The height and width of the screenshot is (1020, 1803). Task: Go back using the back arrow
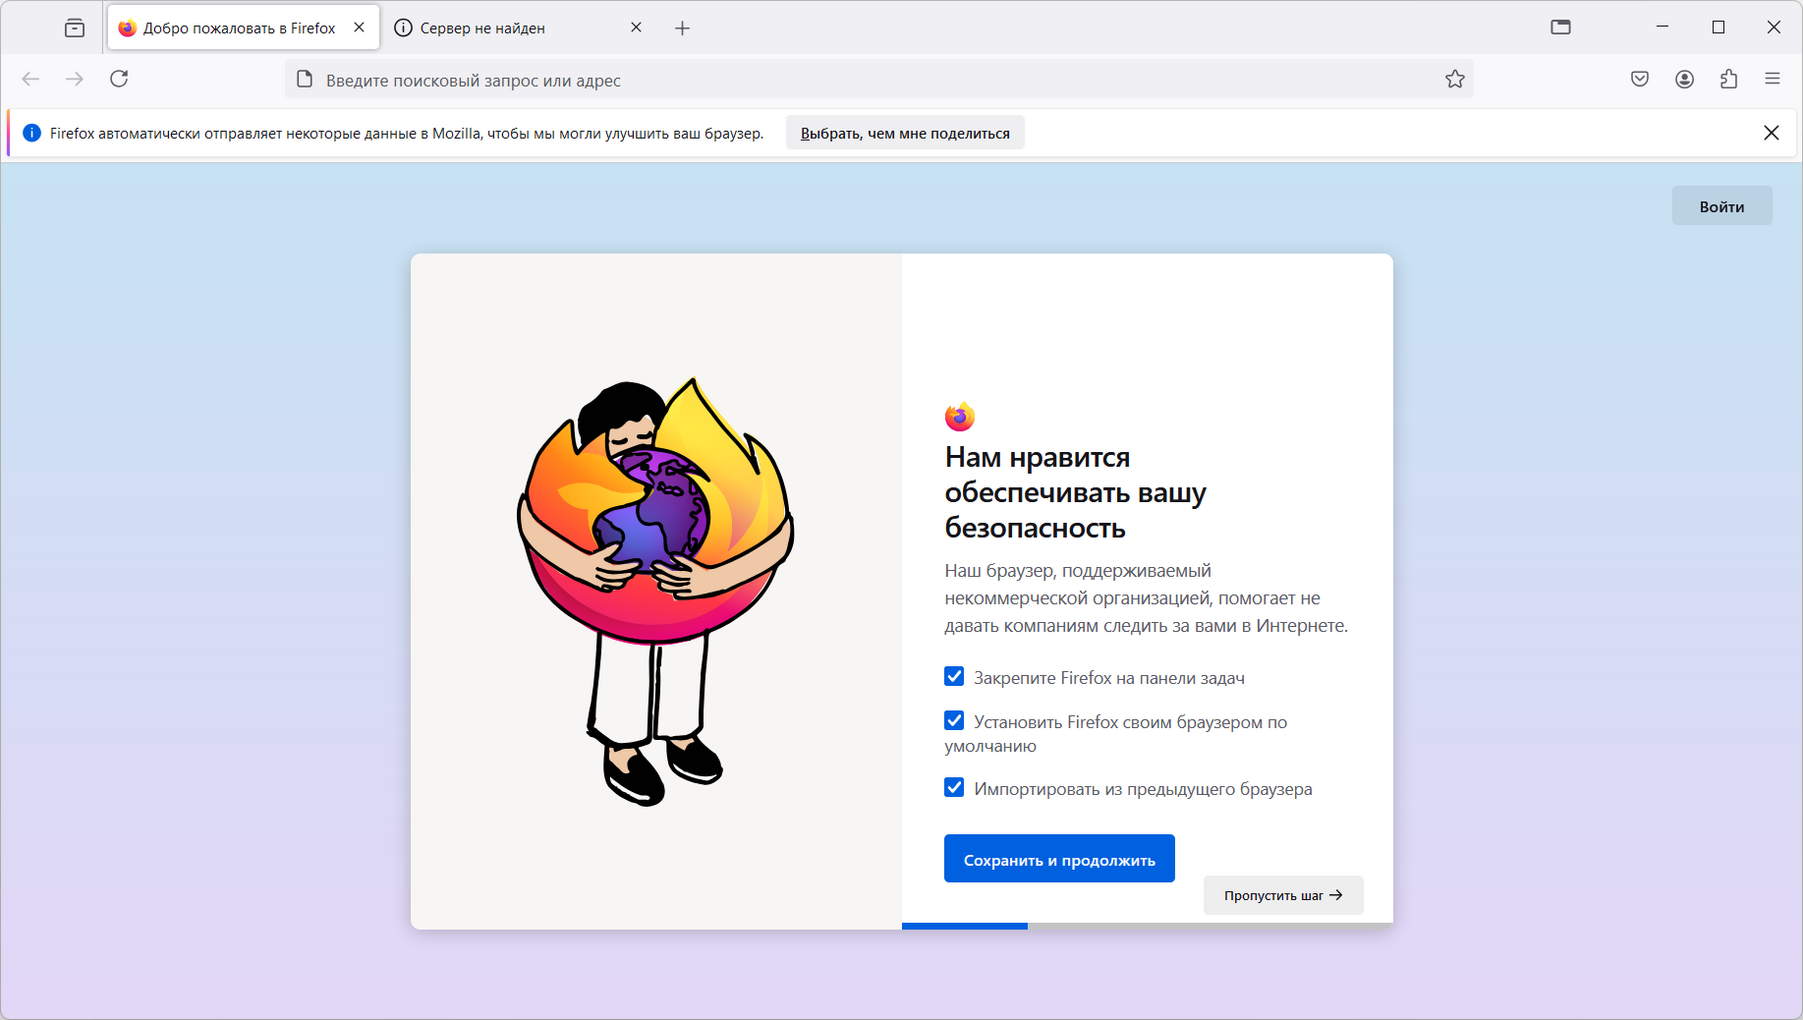(31, 79)
